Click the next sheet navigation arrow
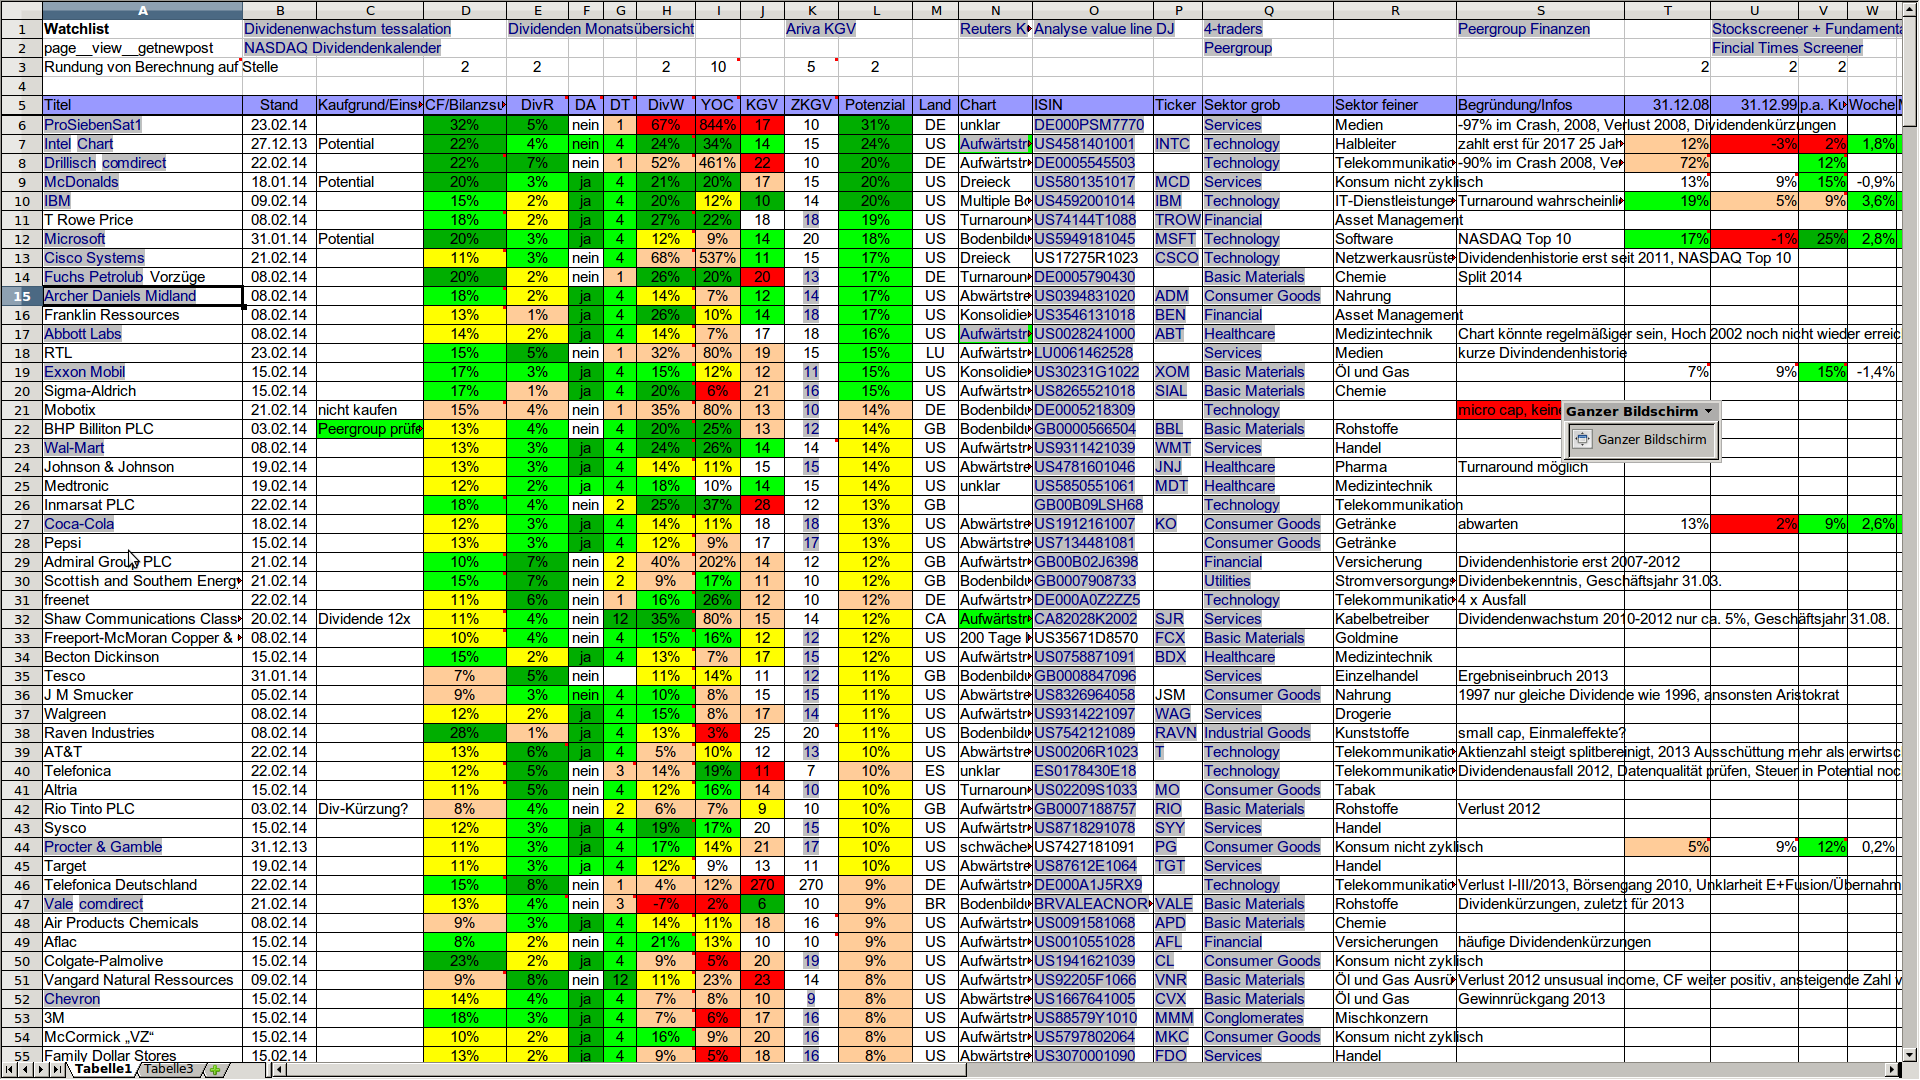 click(x=41, y=1069)
